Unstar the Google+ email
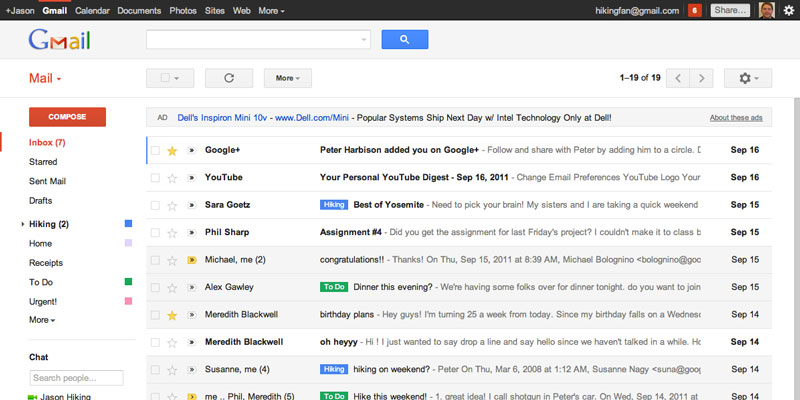Screen dimensions: 800x400 172,151
